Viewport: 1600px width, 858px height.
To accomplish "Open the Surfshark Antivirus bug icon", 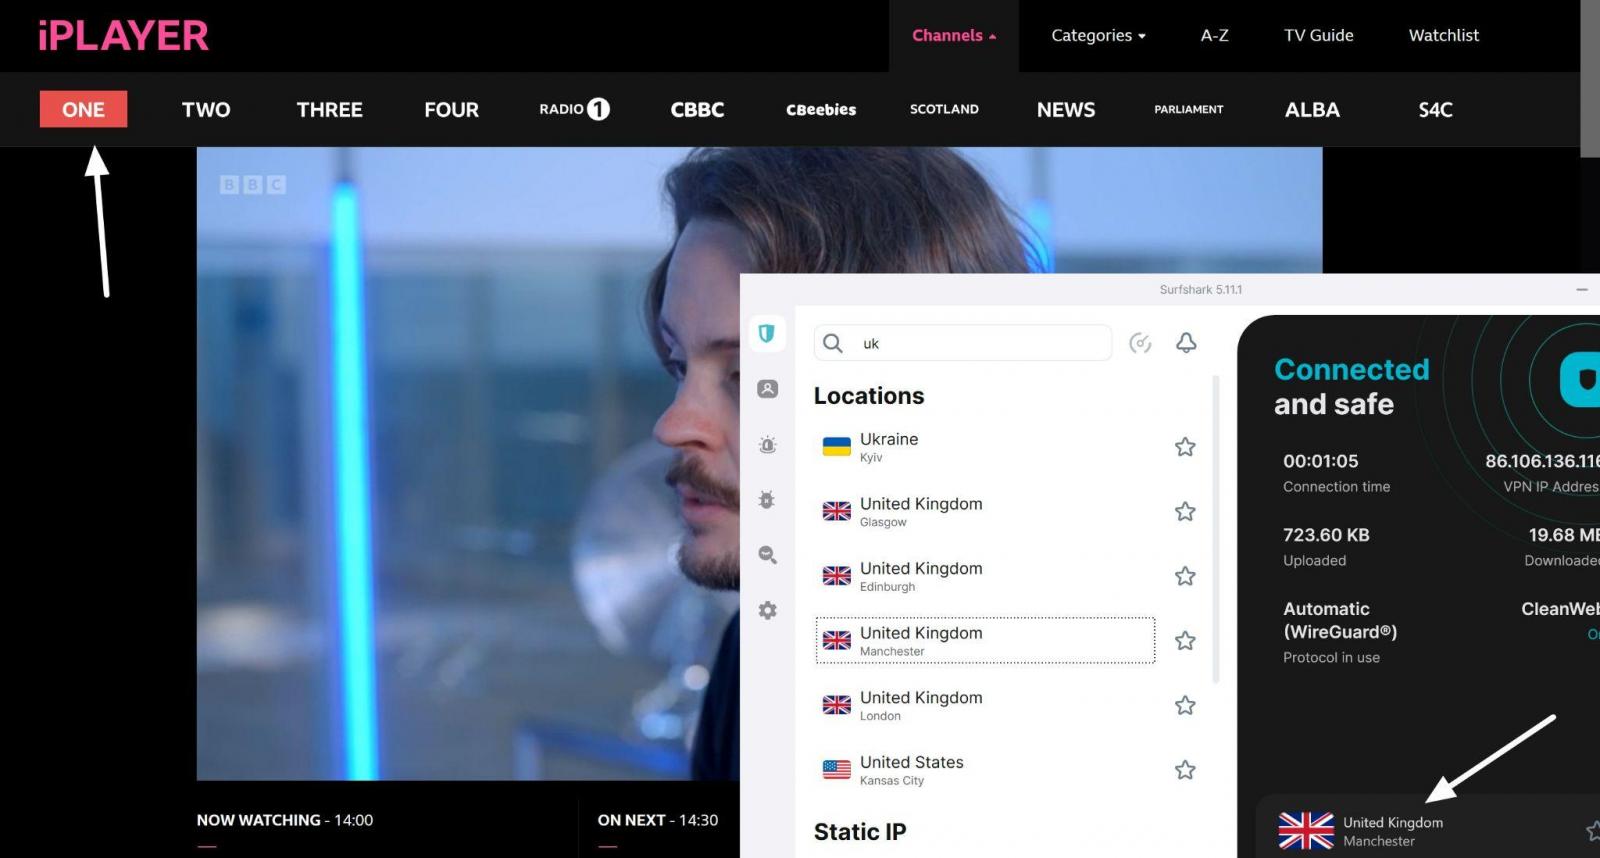I will (767, 500).
